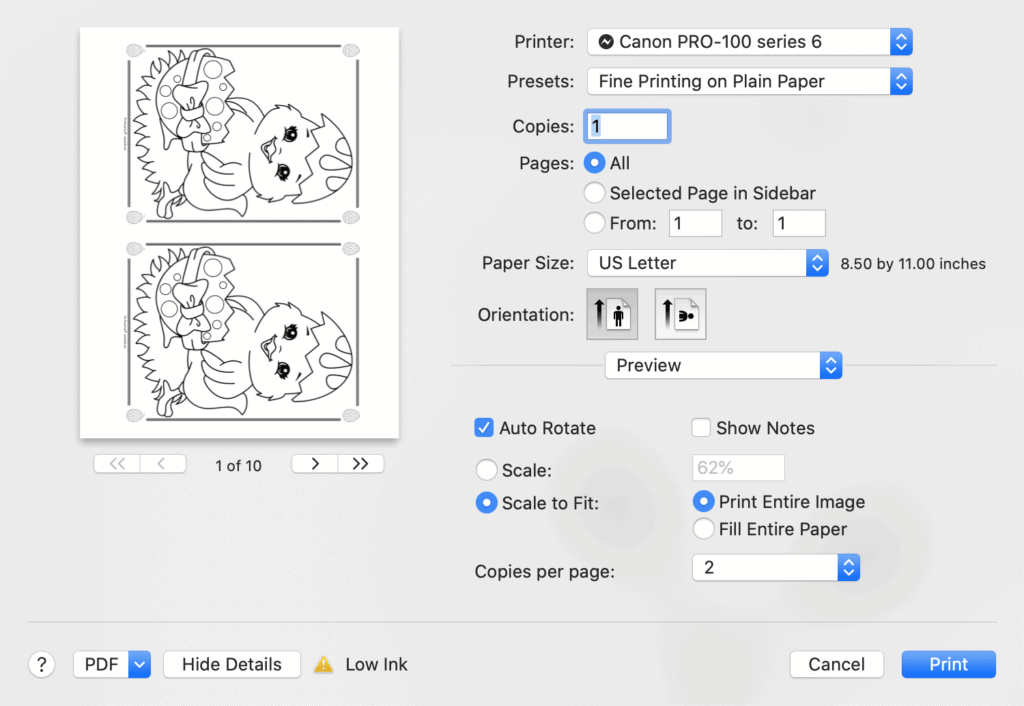Go to previous preview page
1024x706 pixels.
pyautogui.click(x=163, y=464)
